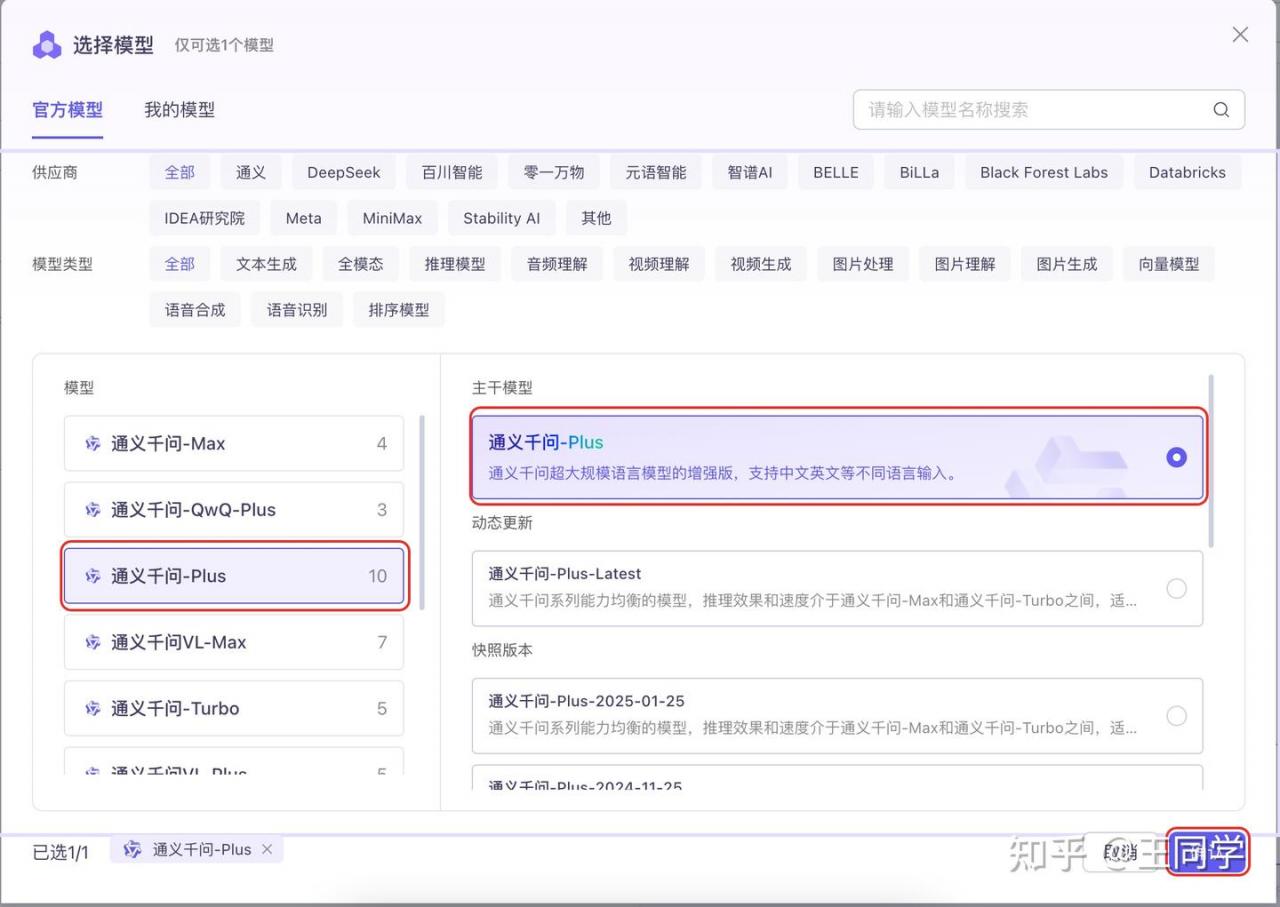Filter supplier by BiLLa
Screen dimensions: 1280x907
pyautogui.click(x=919, y=172)
